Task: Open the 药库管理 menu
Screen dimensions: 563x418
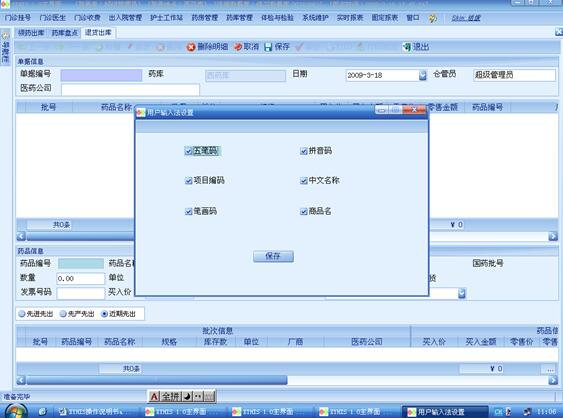Action: [239, 18]
